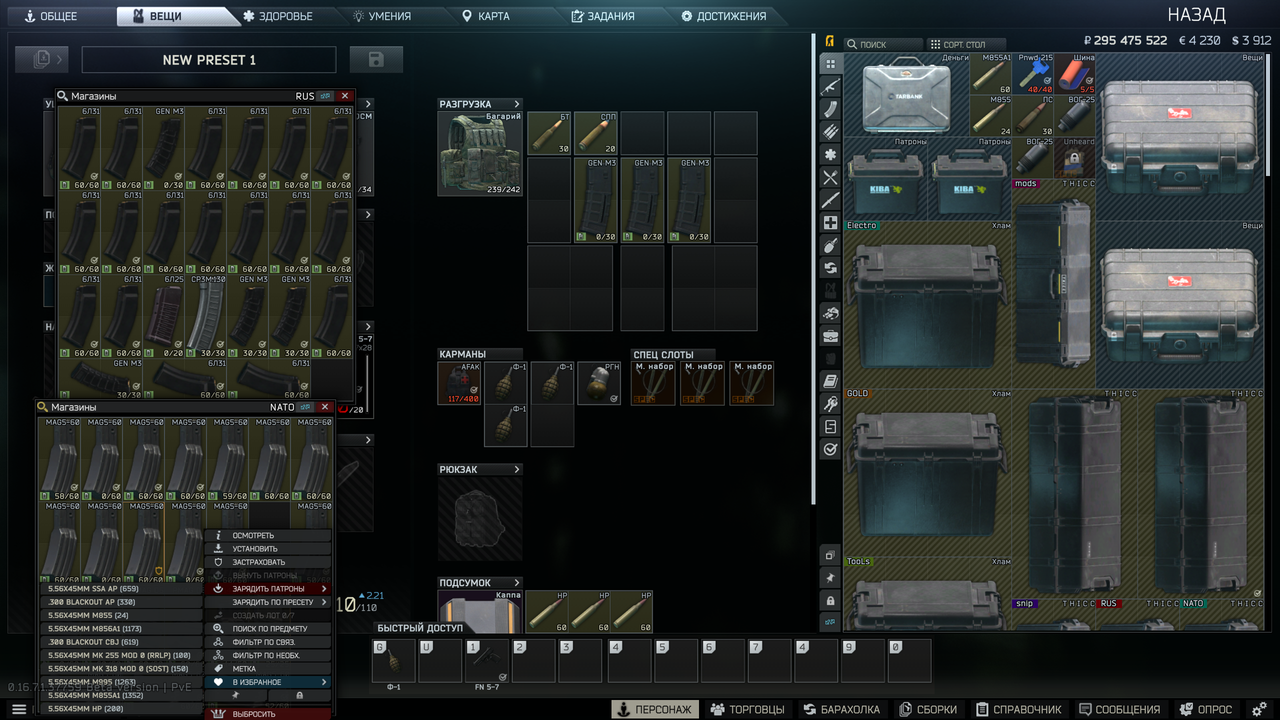Expand the Подсумок section arrow
This screenshot has height=720, width=1280.
[x=517, y=583]
